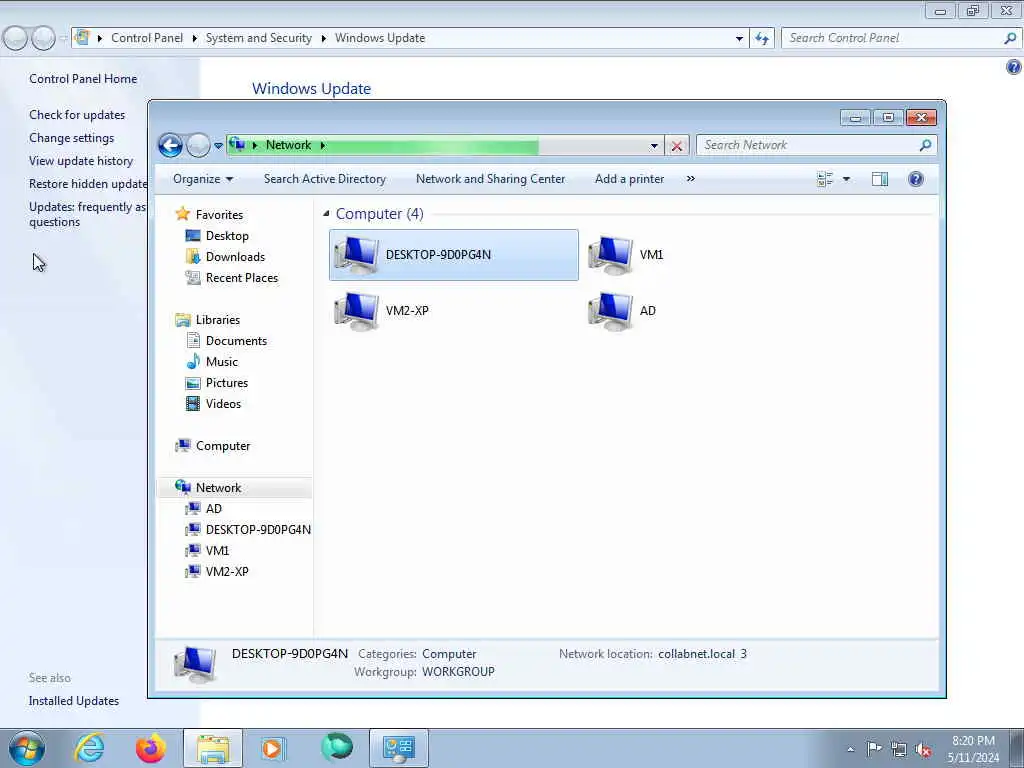This screenshot has height=768, width=1024.
Task: Click the Forward arrow in the Network window
Action: pyautogui.click(x=198, y=145)
